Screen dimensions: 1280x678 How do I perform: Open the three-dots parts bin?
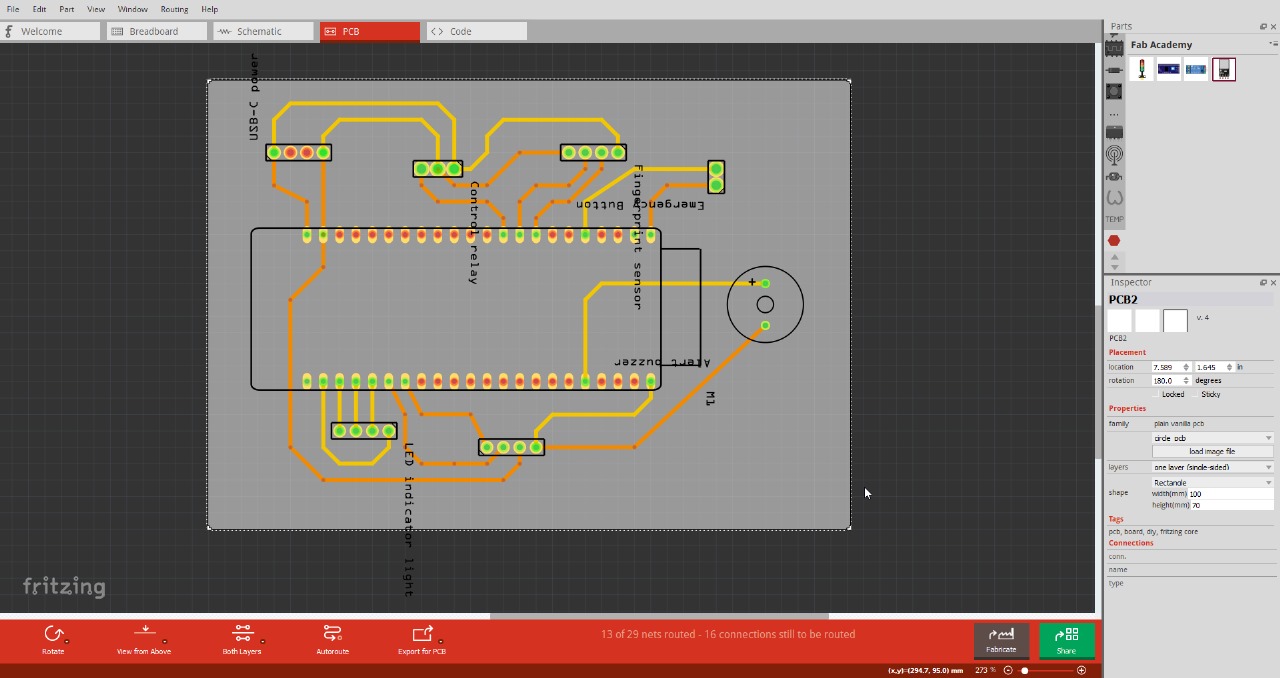click(x=1114, y=114)
